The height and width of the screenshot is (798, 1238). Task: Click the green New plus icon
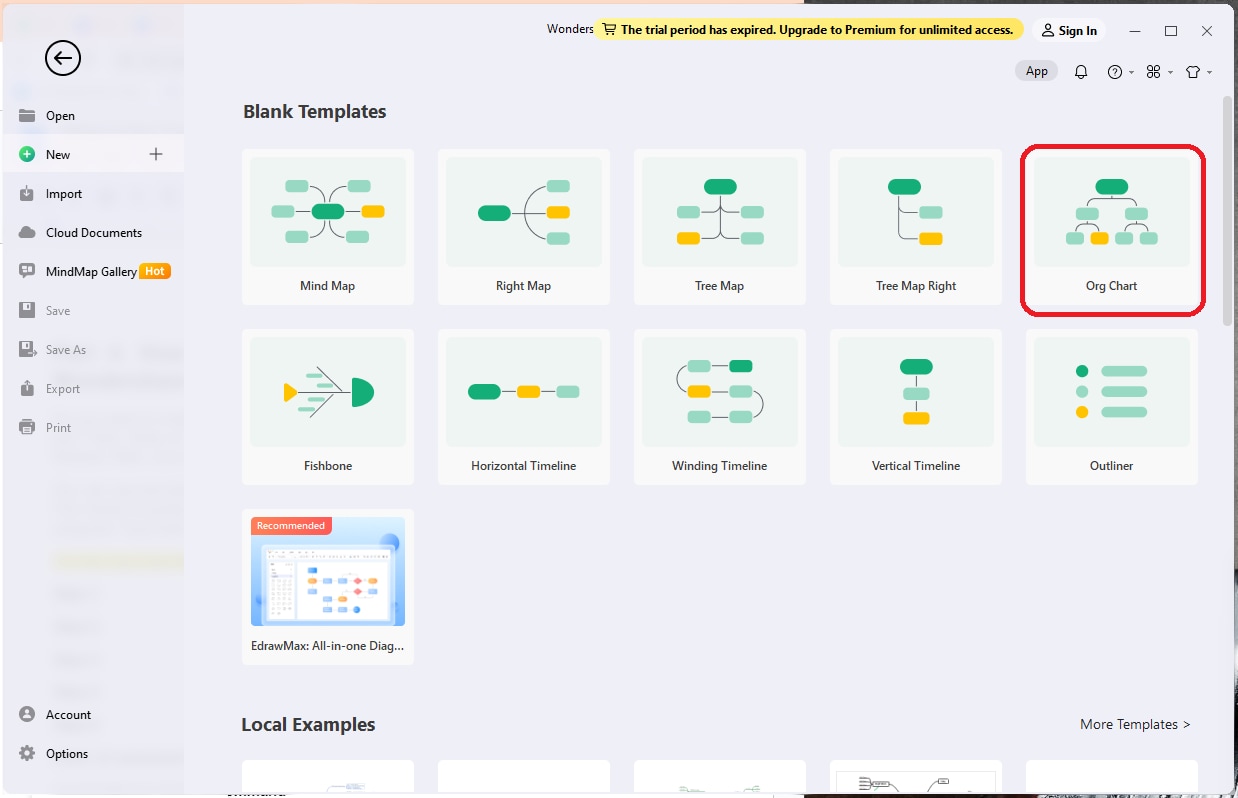pyautogui.click(x=27, y=154)
